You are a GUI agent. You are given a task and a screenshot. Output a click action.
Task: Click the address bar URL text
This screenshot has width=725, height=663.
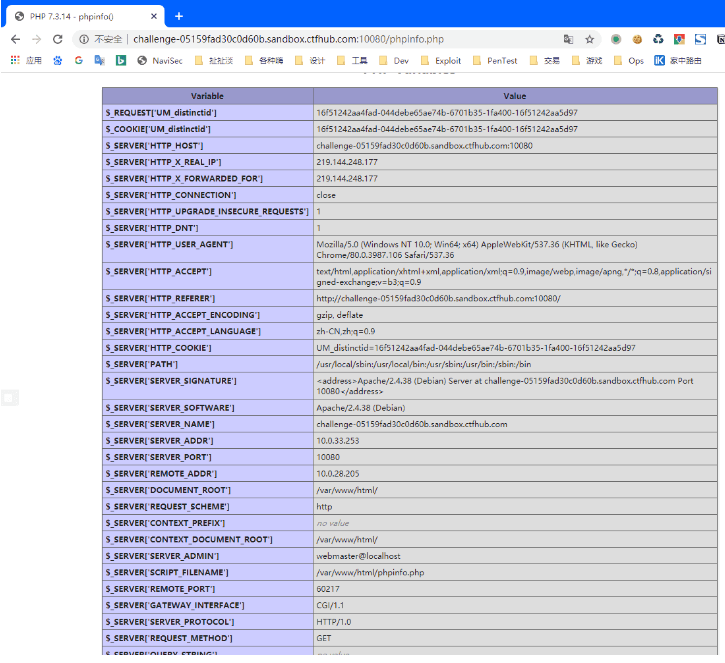pyautogui.click(x=289, y=39)
